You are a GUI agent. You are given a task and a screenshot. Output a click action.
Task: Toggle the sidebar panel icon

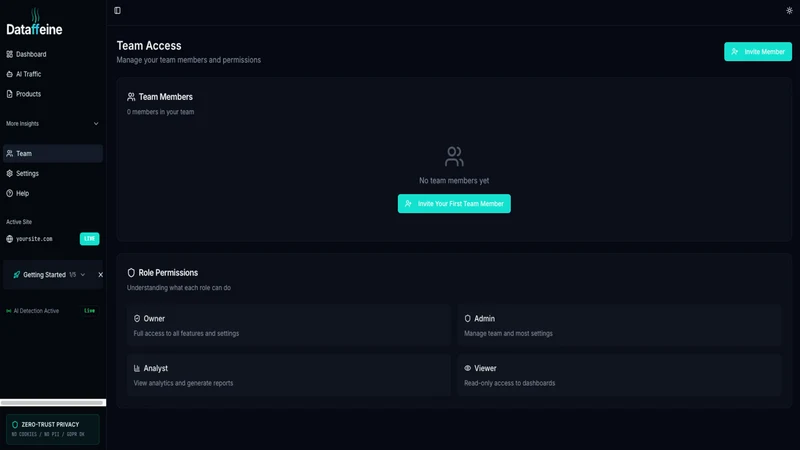(x=117, y=10)
